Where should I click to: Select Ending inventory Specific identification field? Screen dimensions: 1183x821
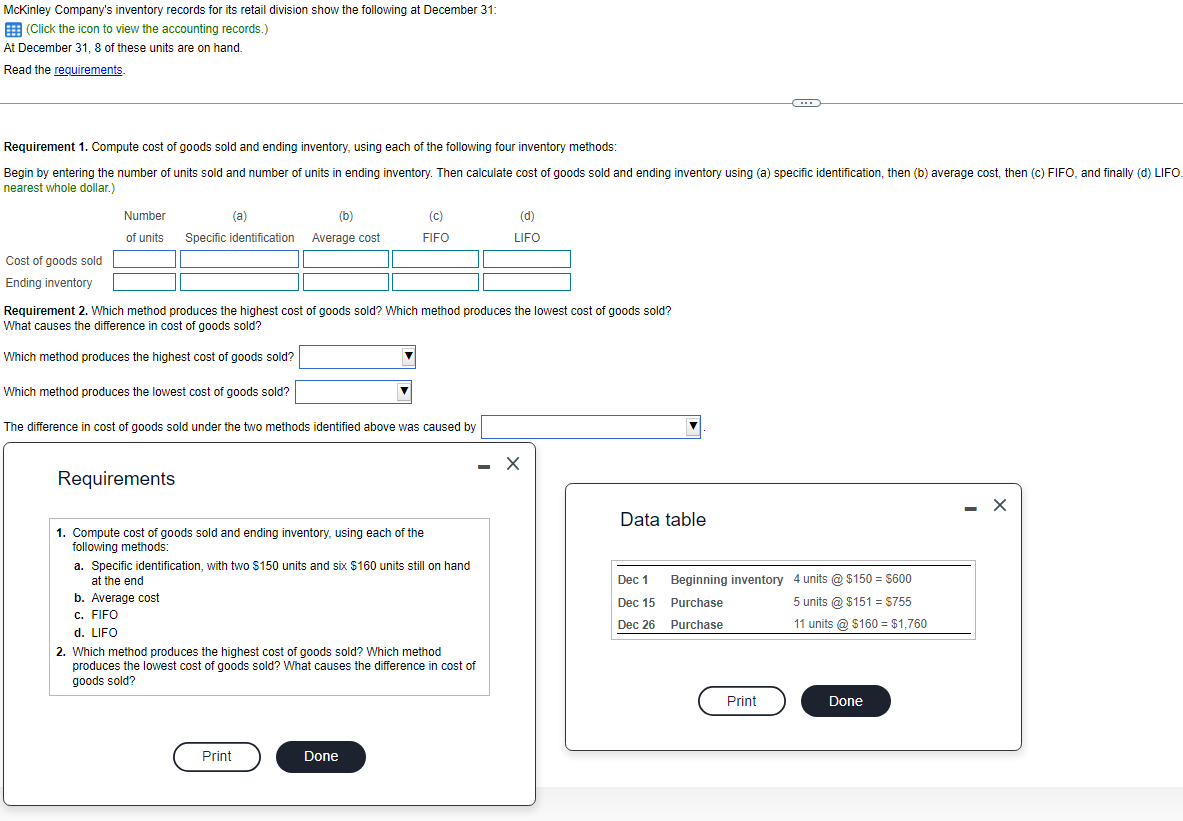coord(239,282)
